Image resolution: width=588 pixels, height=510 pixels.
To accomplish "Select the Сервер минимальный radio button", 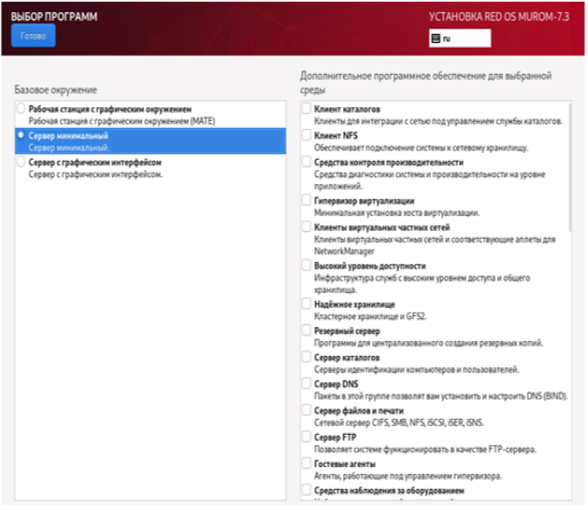I will [x=21, y=135].
